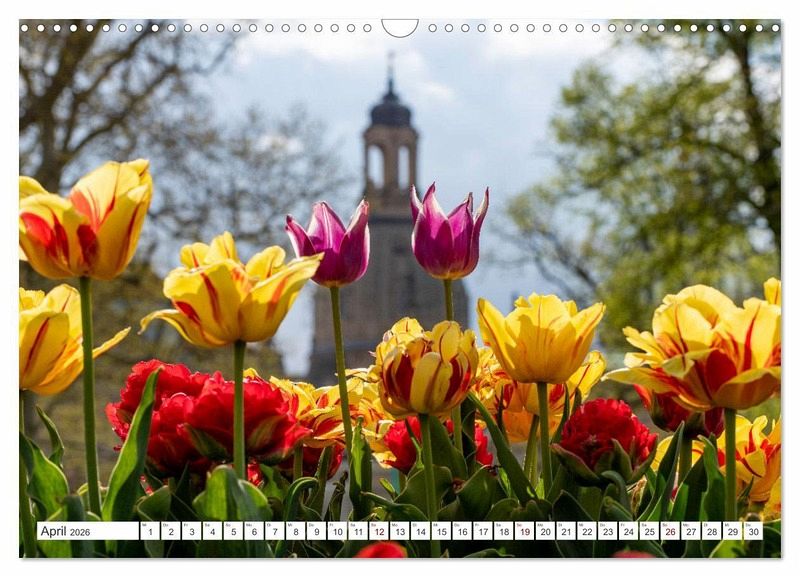Select date 18 in the calendar strip
Image resolution: width=800 pixels, height=577 pixels.
tap(504, 531)
